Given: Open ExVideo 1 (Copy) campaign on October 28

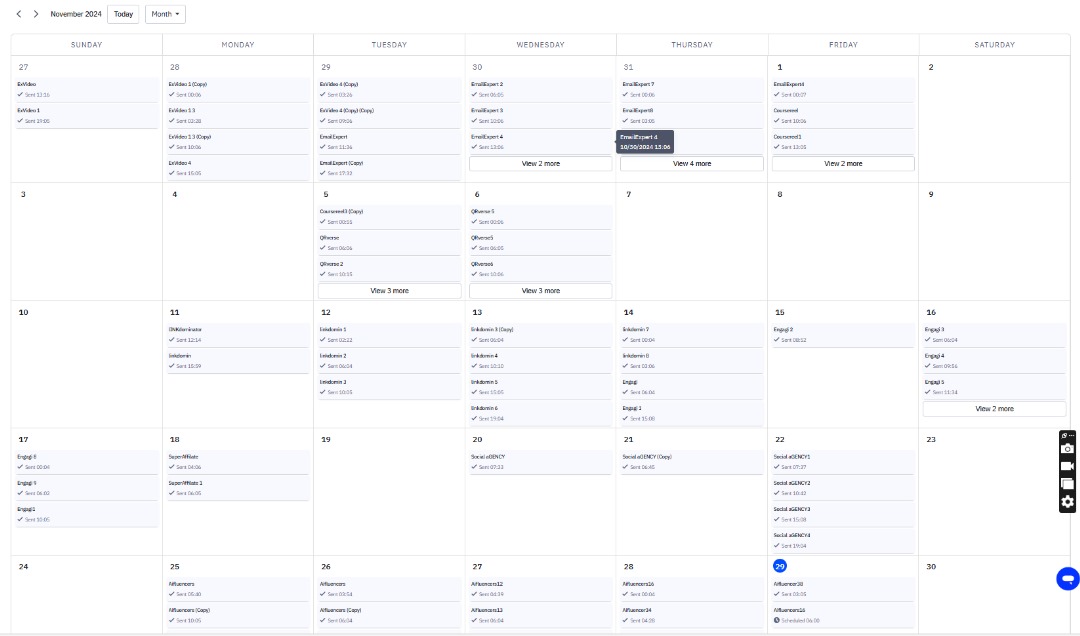Looking at the screenshot, I should click(238, 90).
